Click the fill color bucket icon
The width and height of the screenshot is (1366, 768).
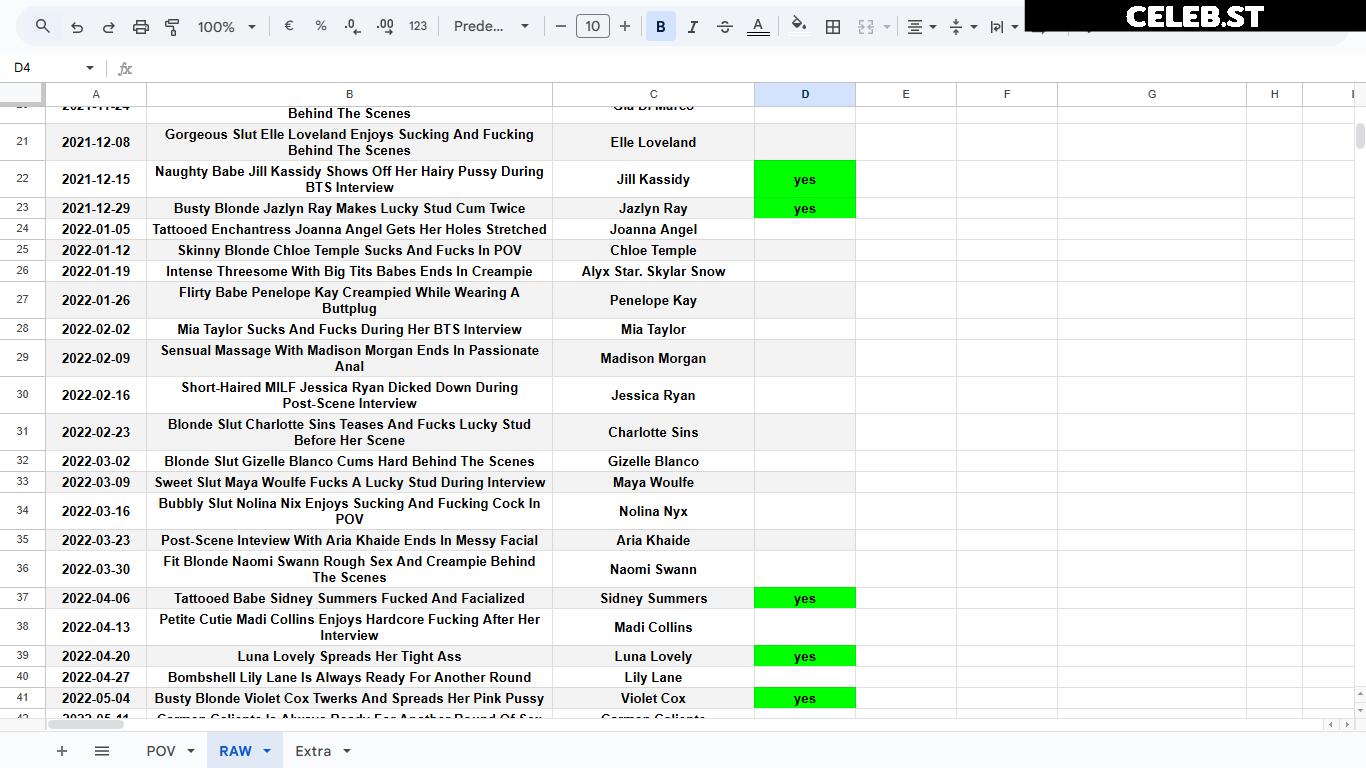click(x=798, y=27)
